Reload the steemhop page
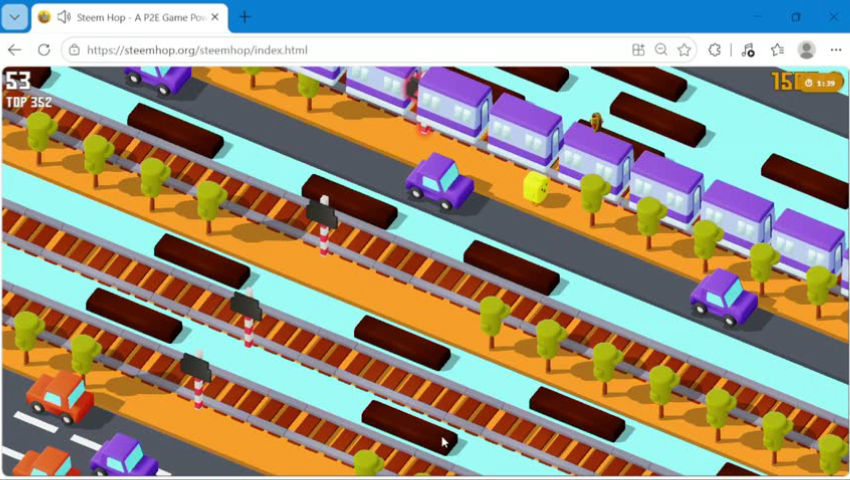 click(x=44, y=50)
